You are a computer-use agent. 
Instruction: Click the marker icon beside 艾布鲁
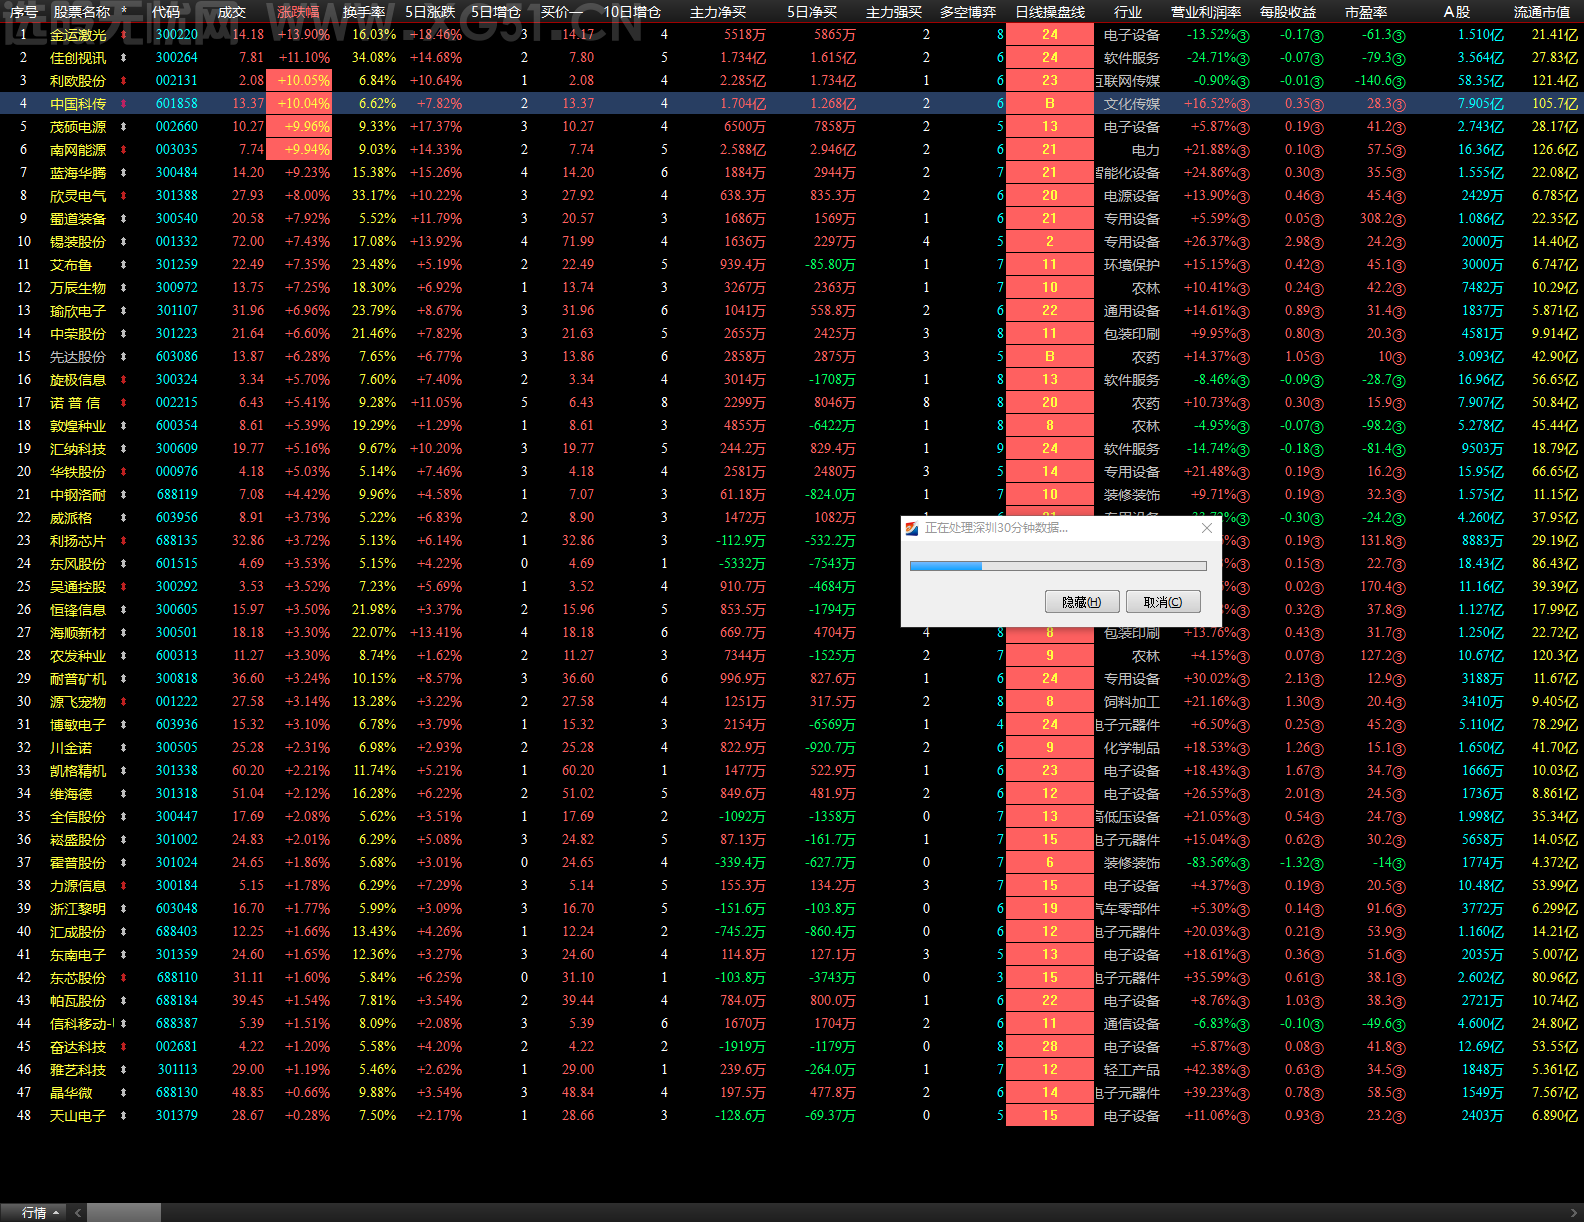[x=124, y=265]
